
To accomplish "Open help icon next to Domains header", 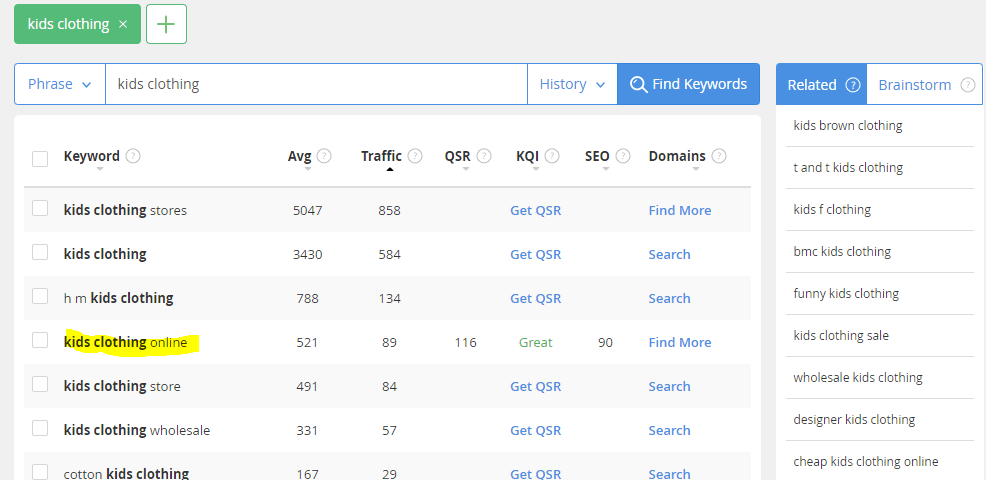I will pos(719,156).
